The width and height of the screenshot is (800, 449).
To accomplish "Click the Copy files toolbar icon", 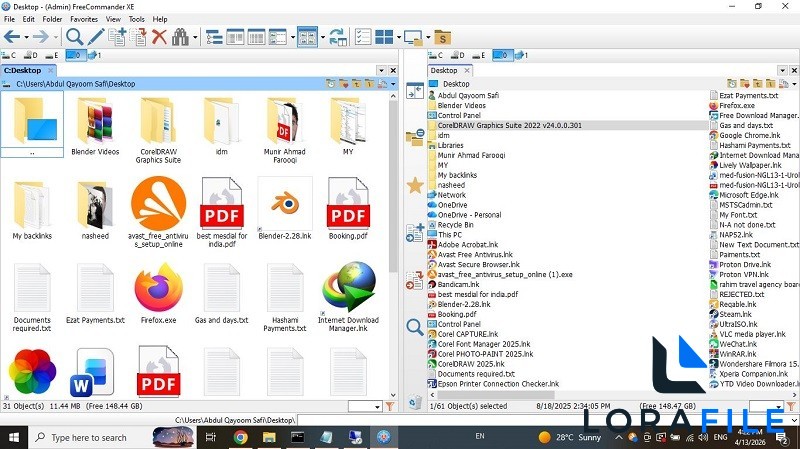I will (x=117, y=37).
